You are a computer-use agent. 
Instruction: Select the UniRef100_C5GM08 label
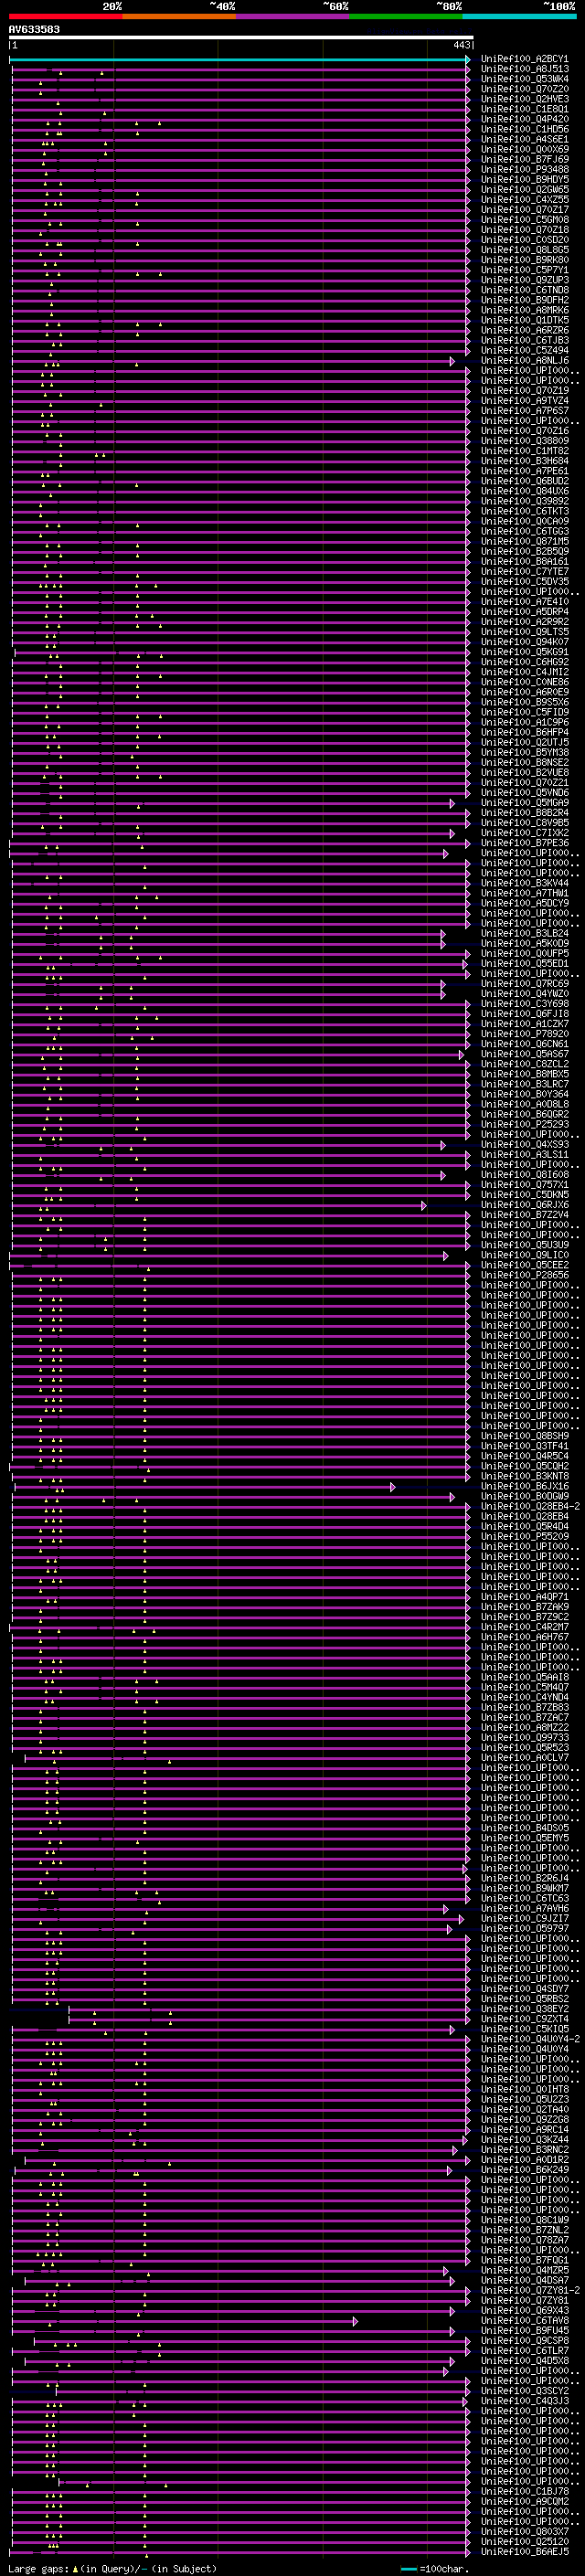(525, 219)
